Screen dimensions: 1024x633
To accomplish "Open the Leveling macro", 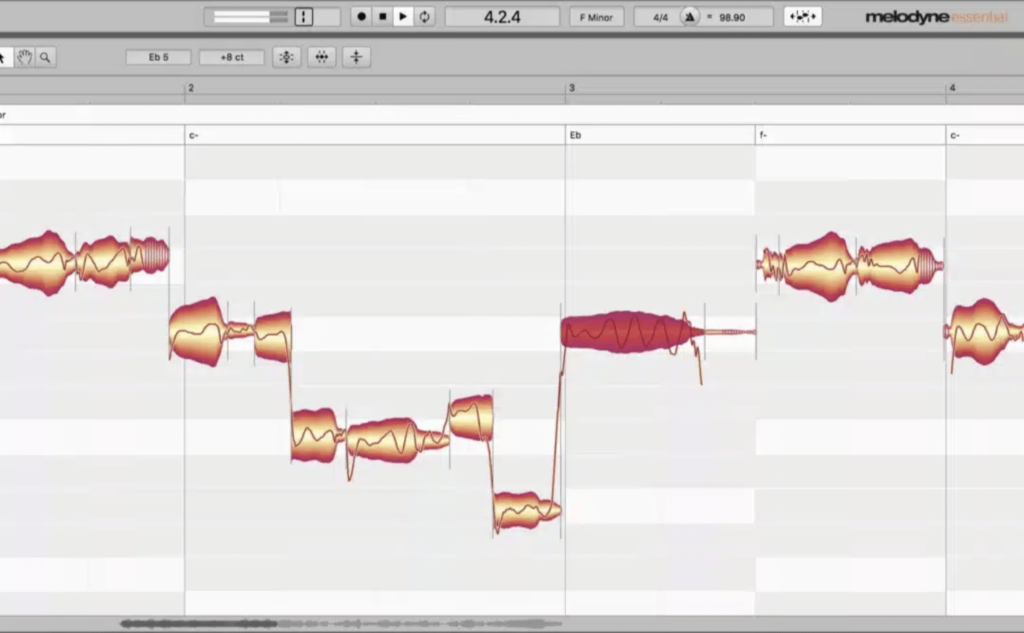I will [356, 57].
